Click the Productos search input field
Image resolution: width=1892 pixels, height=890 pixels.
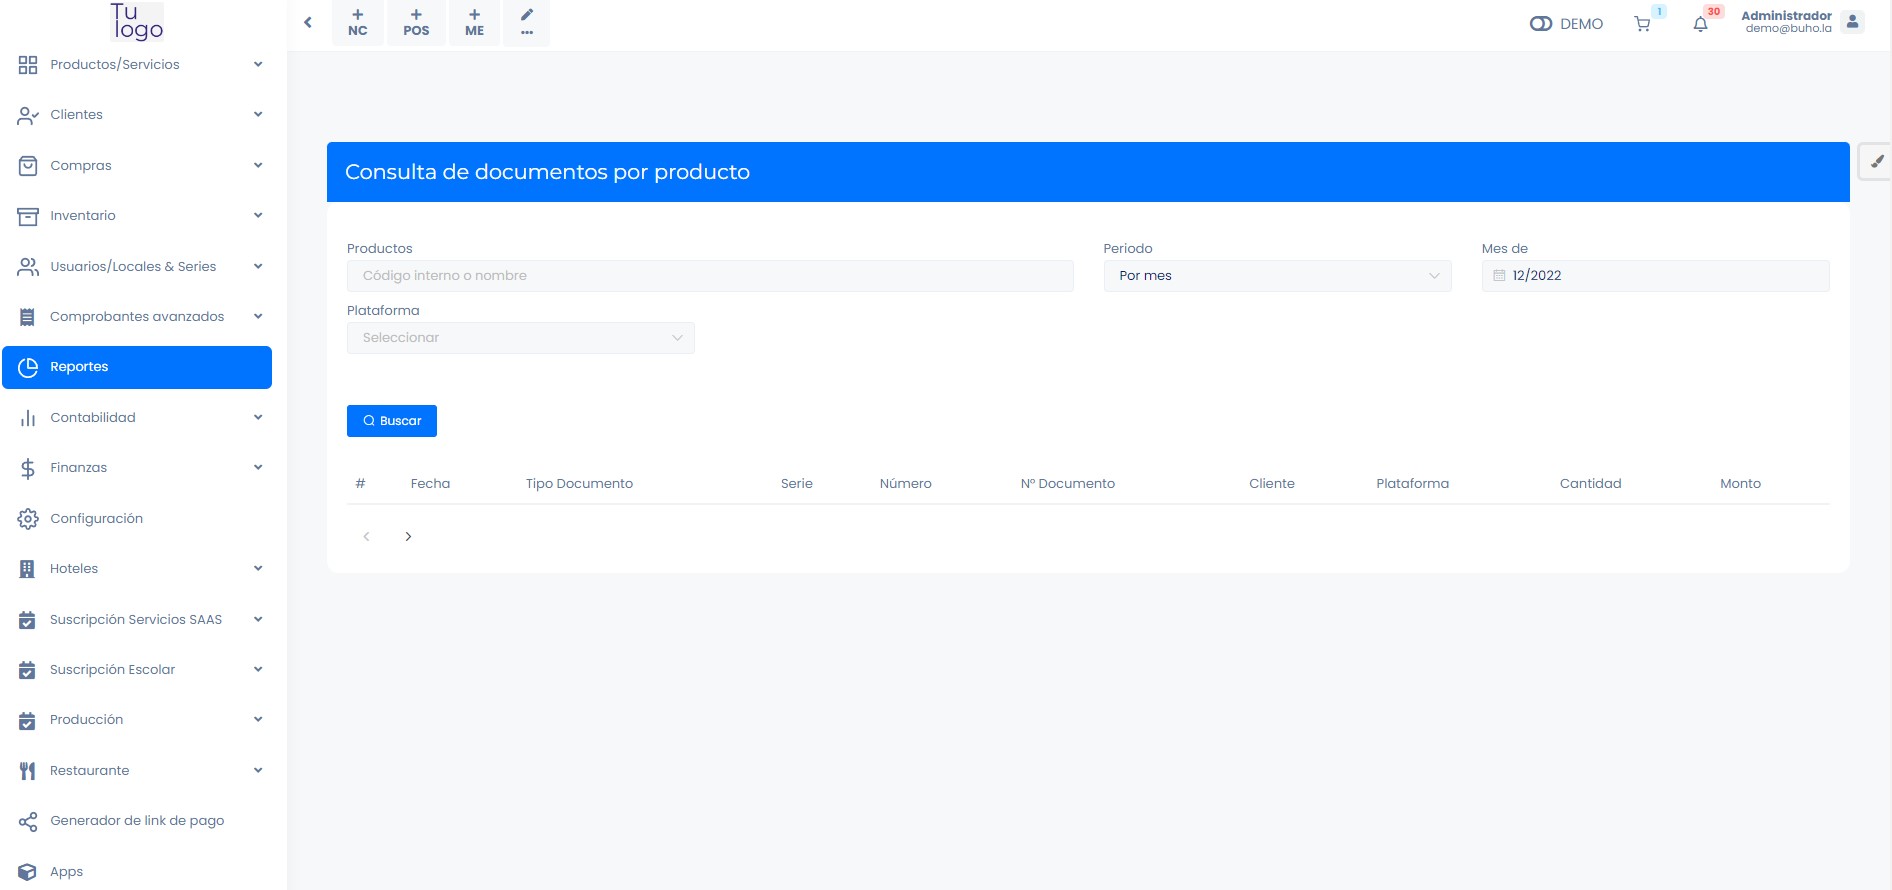click(710, 276)
